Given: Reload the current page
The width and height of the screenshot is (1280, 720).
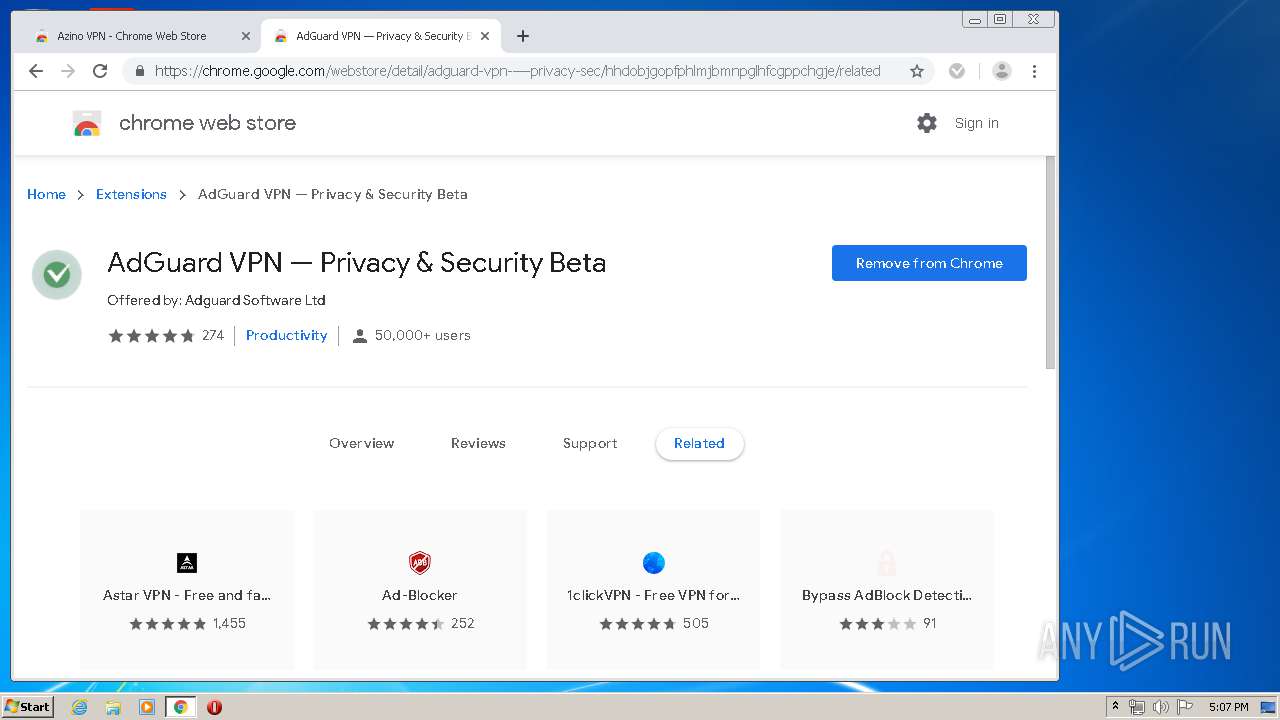Looking at the screenshot, I should coord(100,71).
